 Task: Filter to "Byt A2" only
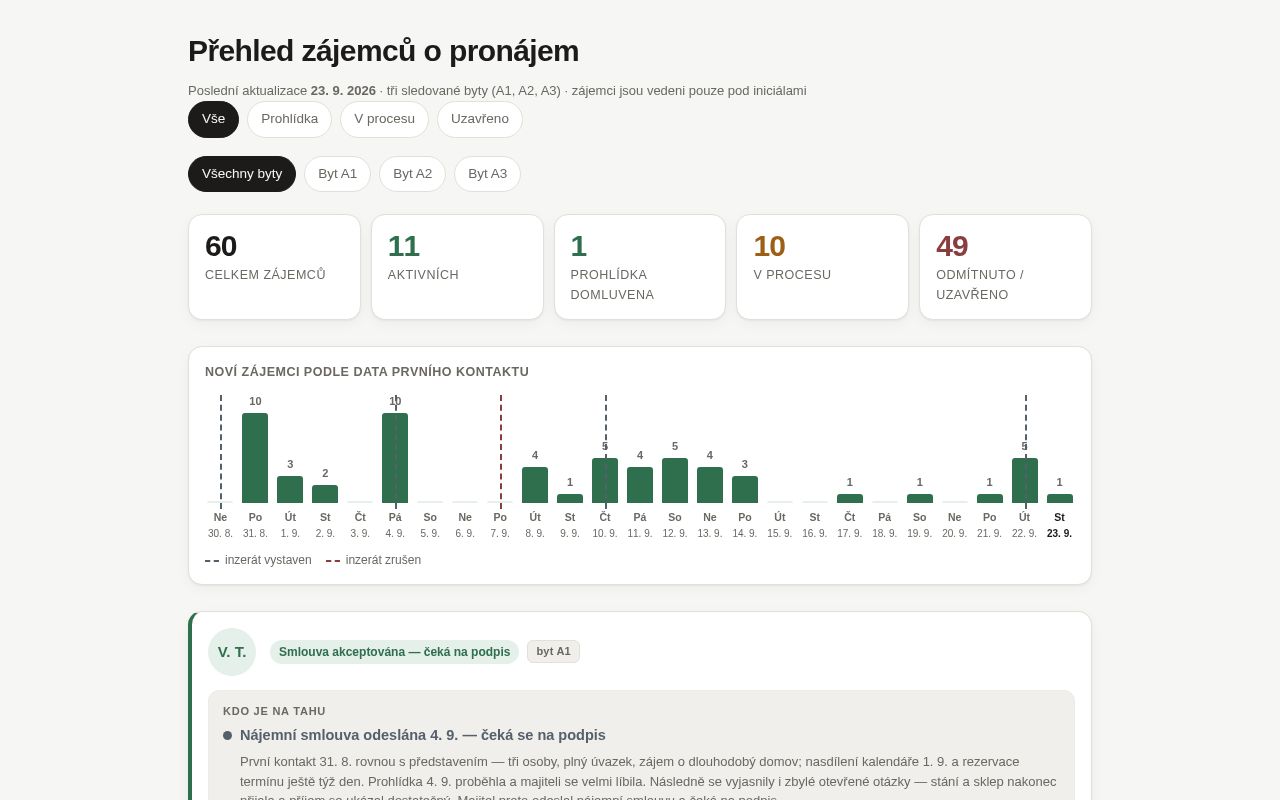(412, 174)
